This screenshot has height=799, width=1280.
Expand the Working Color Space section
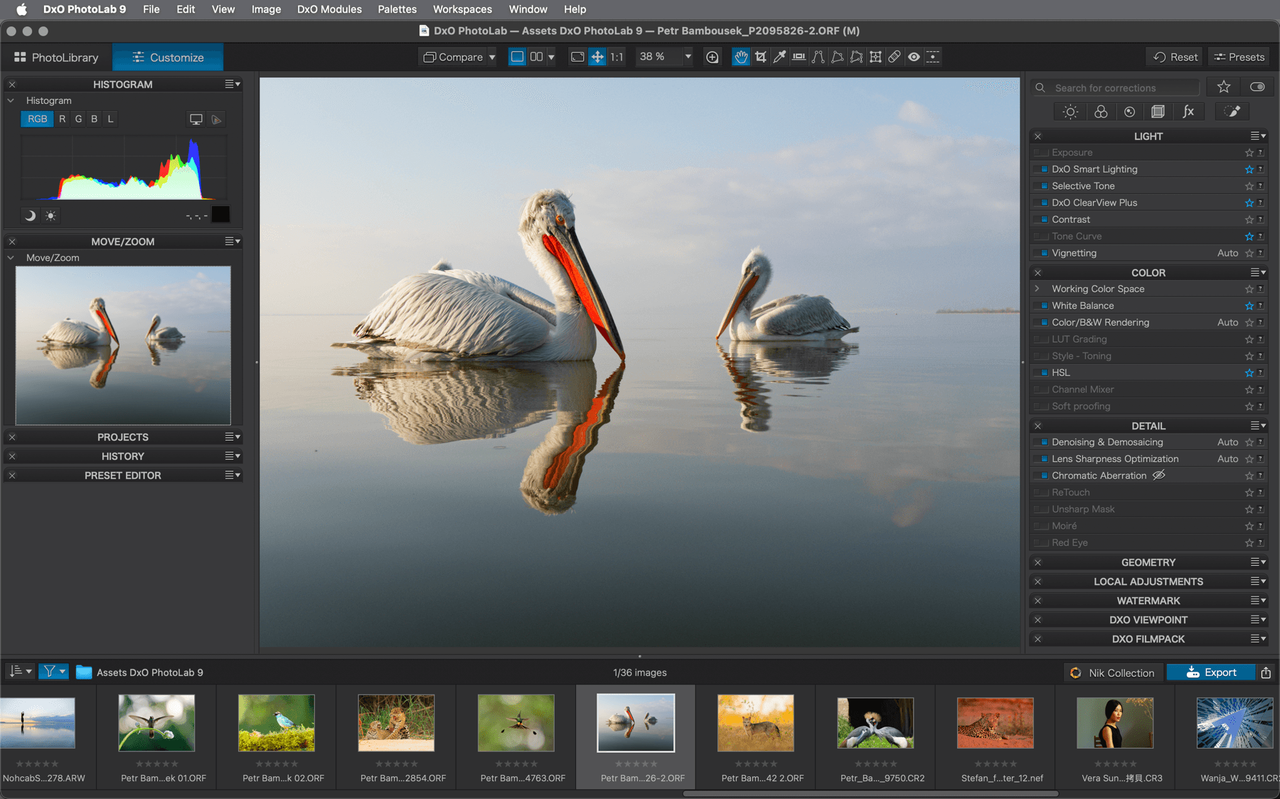(1040, 288)
